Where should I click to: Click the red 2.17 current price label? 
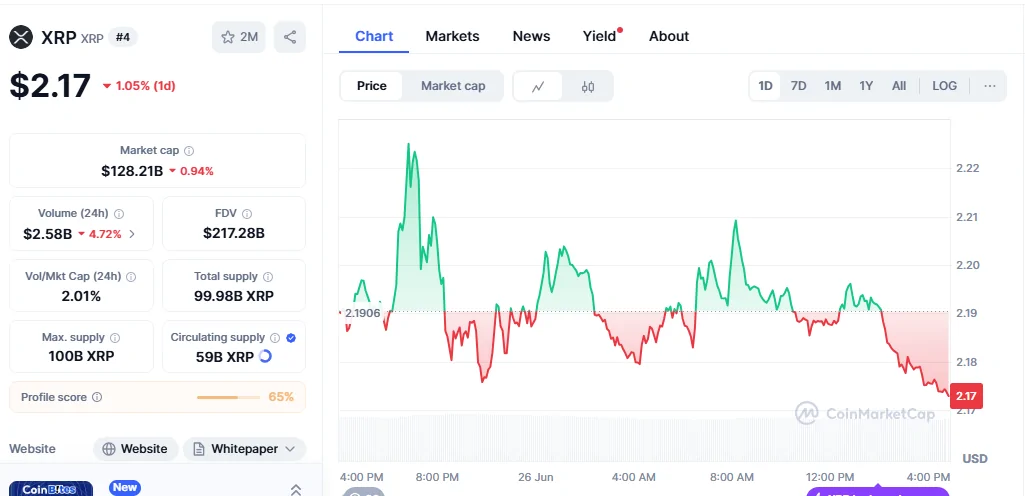click(966, 396)
